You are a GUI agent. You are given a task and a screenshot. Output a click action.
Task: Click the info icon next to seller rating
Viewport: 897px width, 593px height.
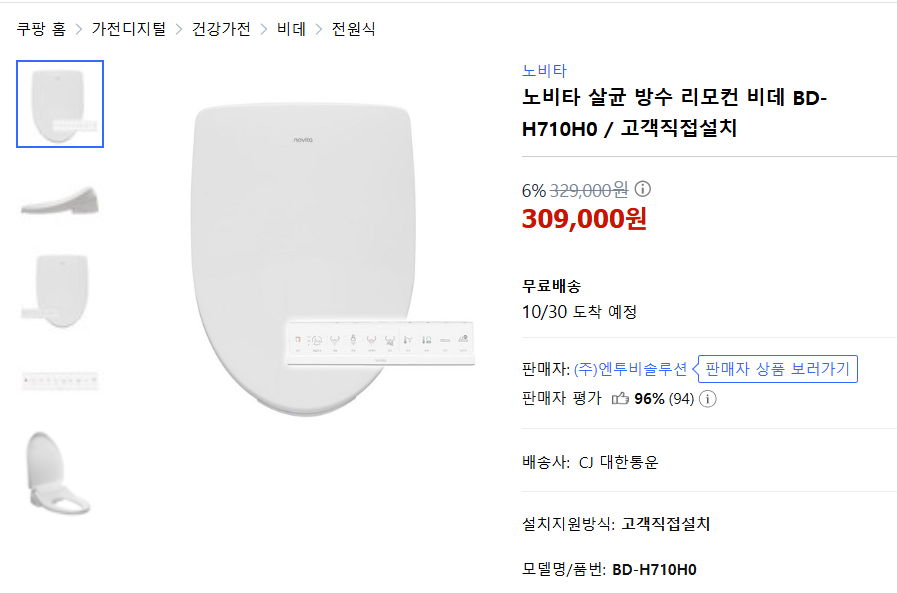point(707,400)
